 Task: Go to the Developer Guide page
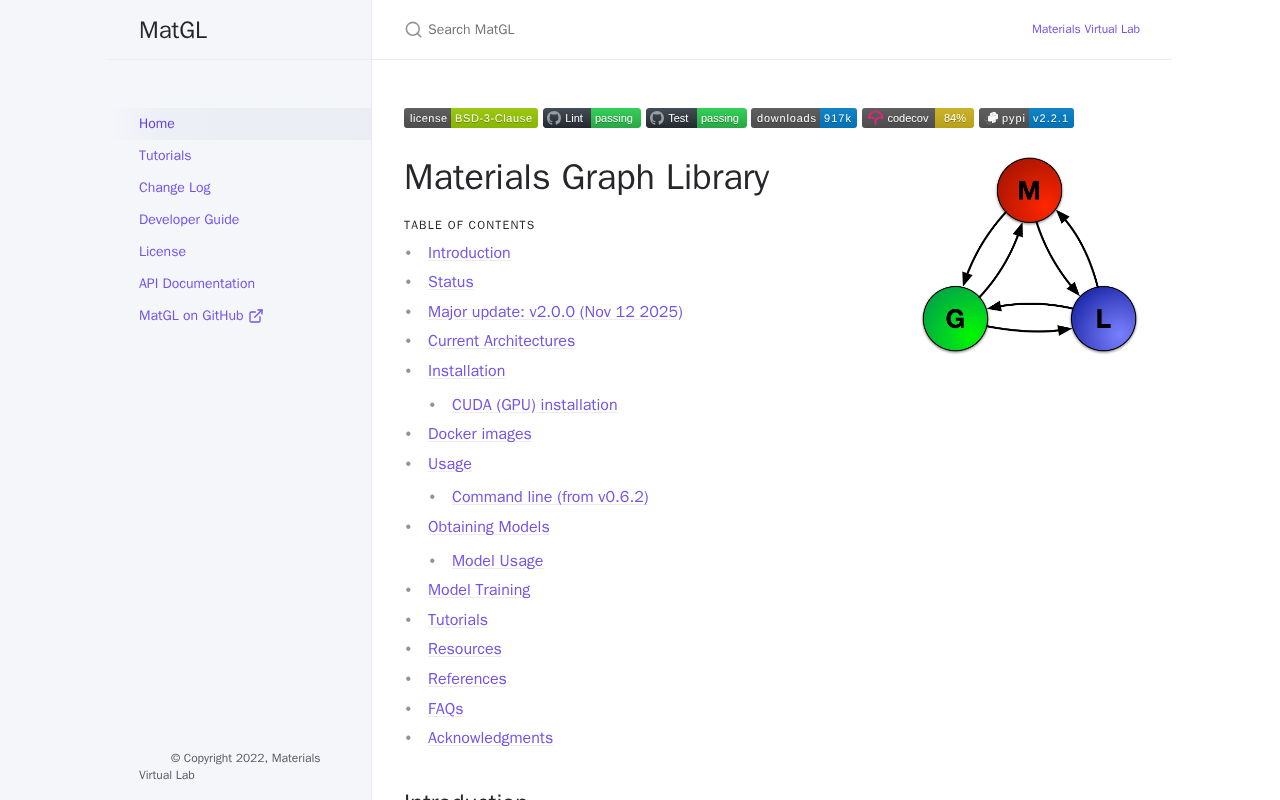[x=189, y=220]
